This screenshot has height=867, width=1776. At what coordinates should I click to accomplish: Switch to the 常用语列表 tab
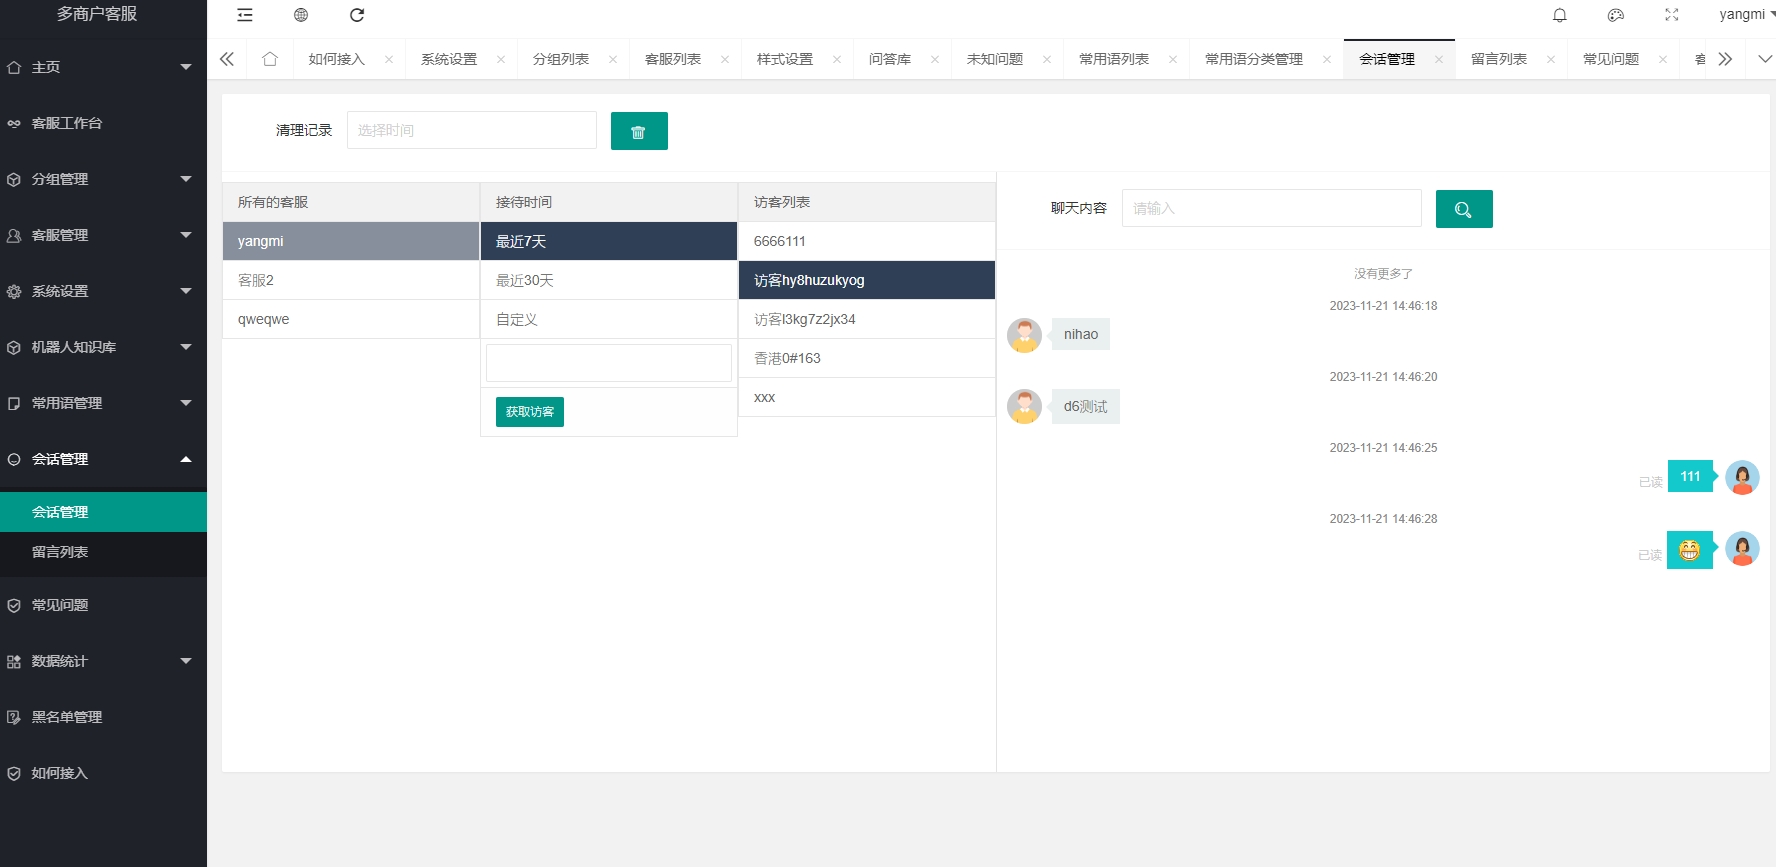coord(1114,59)
